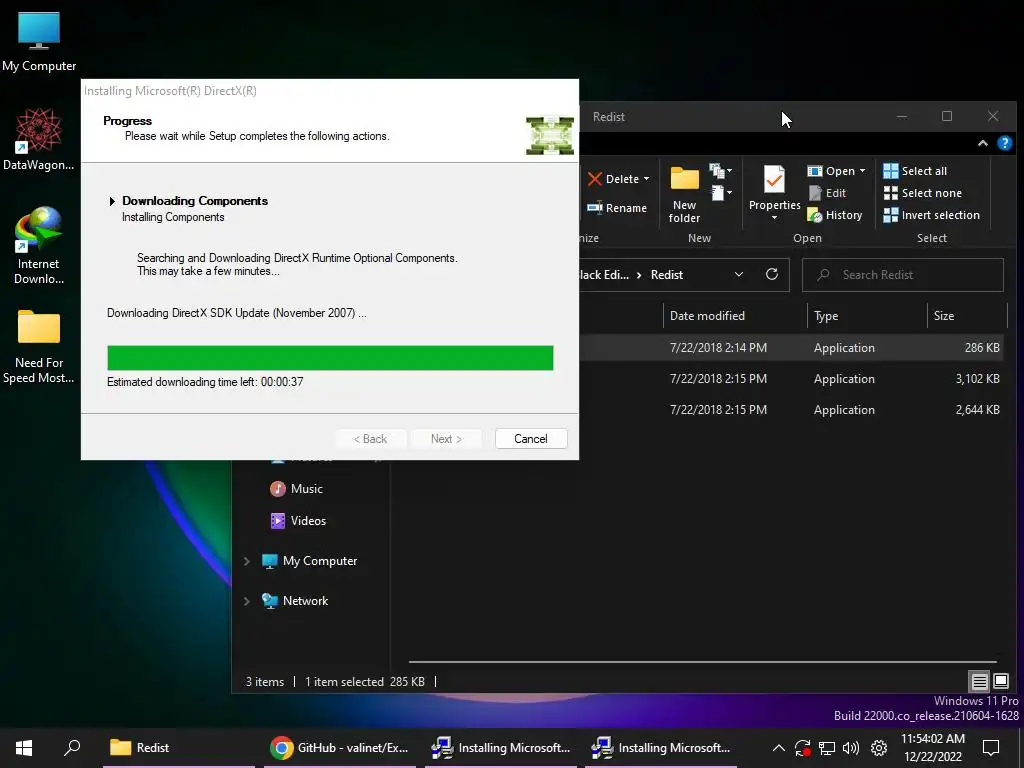Click sync tray icon with red dot
This screenshot has width=1024, height=768.
click(x=803, y=748)
